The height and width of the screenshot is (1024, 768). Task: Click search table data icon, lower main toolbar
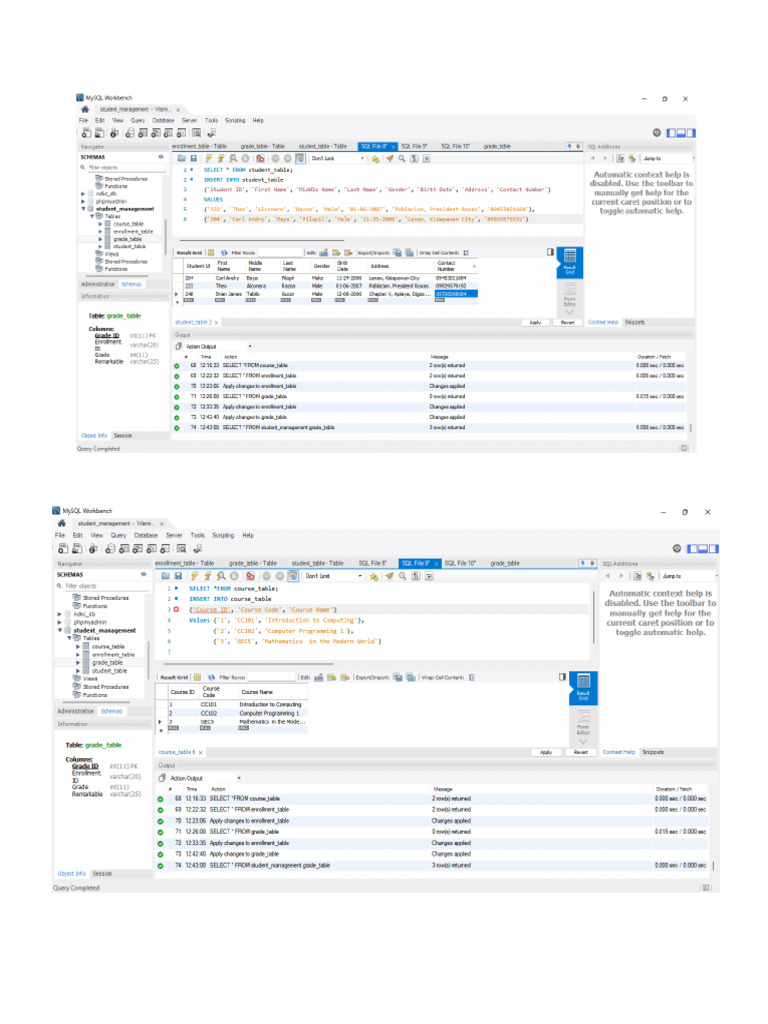[x=182, y=549]
